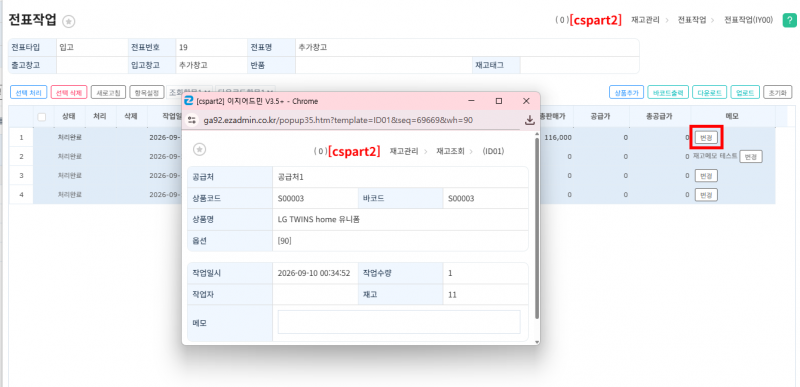Screen dimensions: 800x387
Task: Go to 전표작업 breadcrumb in main page header
Action: pyautogui.click(x=691, y=20)
